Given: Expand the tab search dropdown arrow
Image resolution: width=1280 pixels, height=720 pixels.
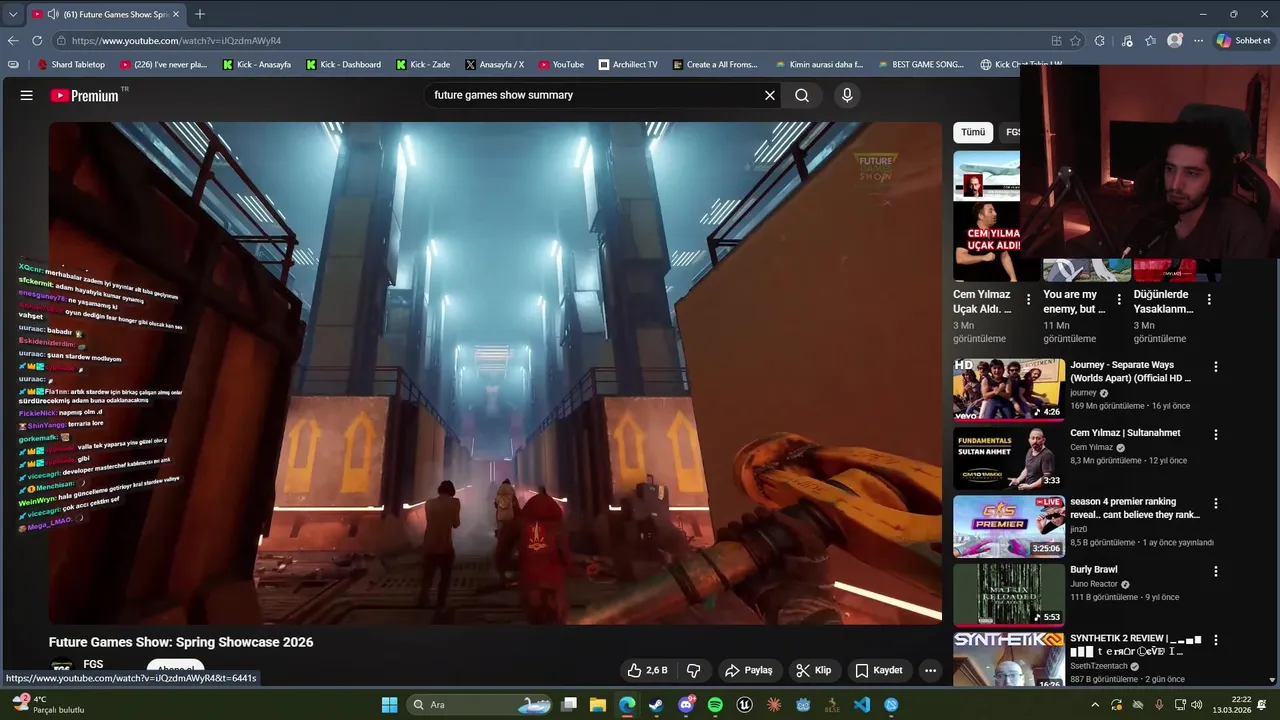Looking at the screenshot, I should point(13,14).
